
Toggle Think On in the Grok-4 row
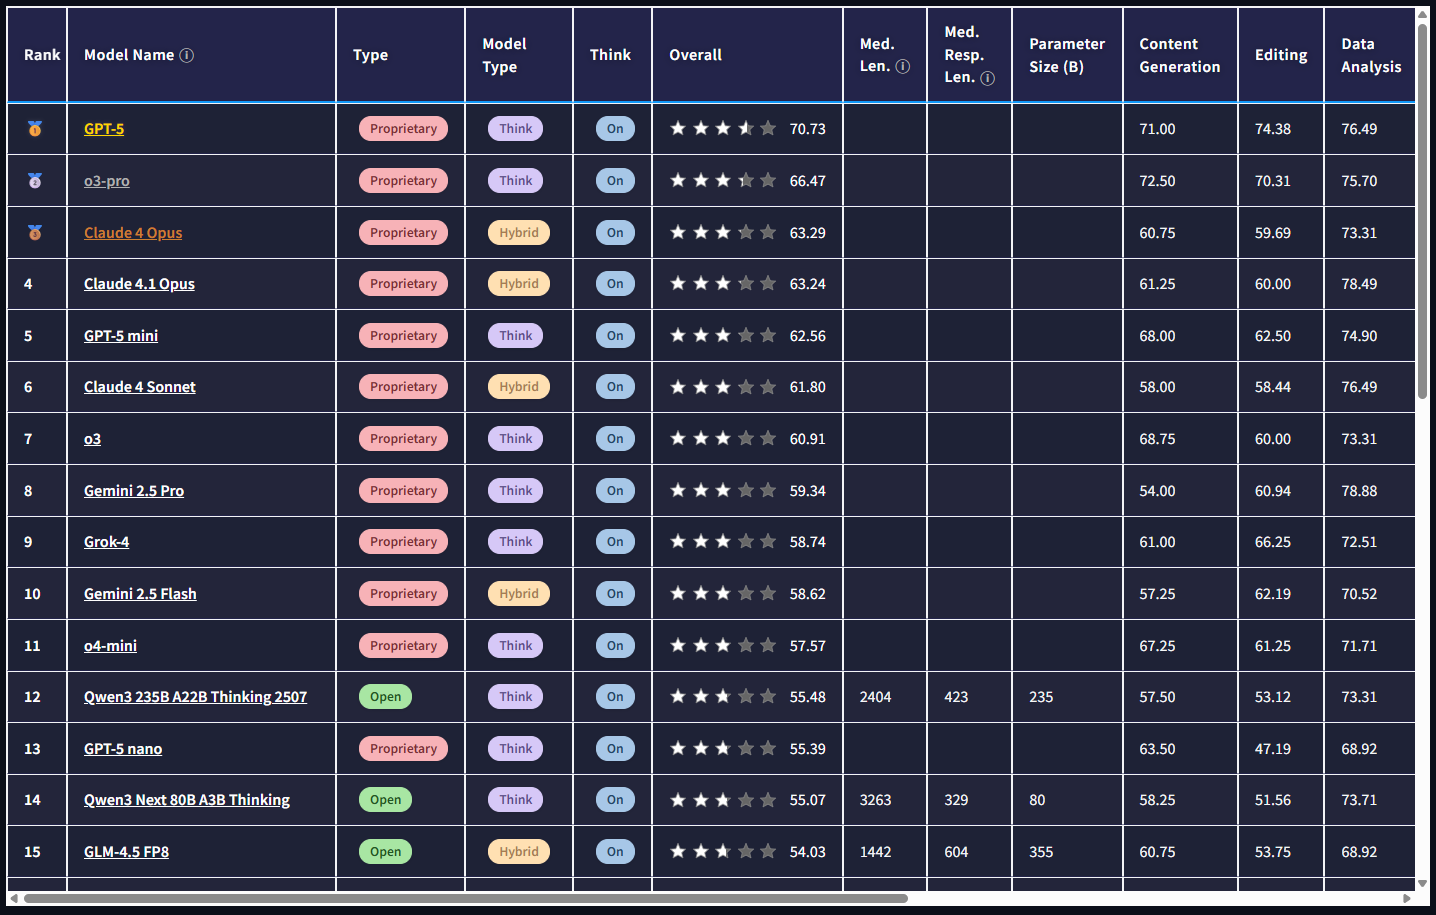pyautogui.click(x=615, y=542)
